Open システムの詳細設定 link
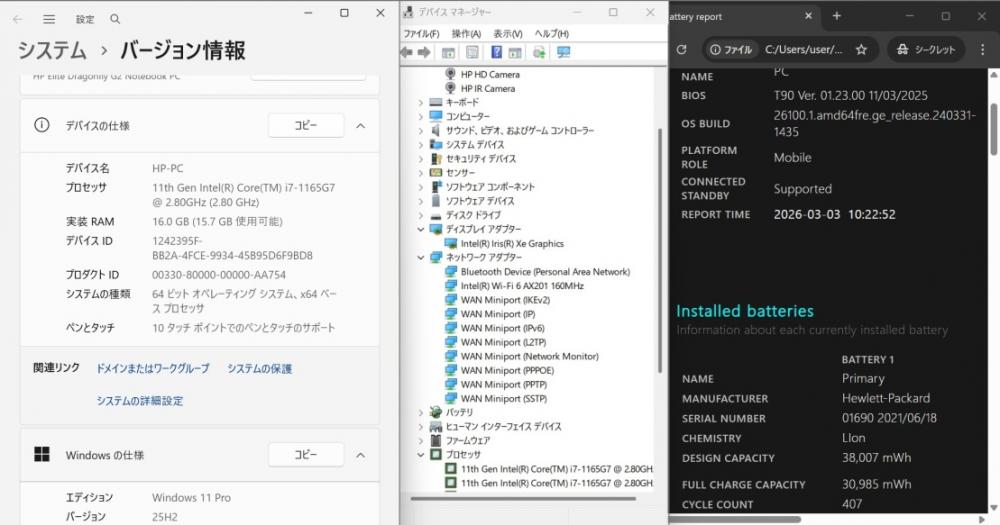The height and width of the screenshot is (525, 1000). point(140,401)
